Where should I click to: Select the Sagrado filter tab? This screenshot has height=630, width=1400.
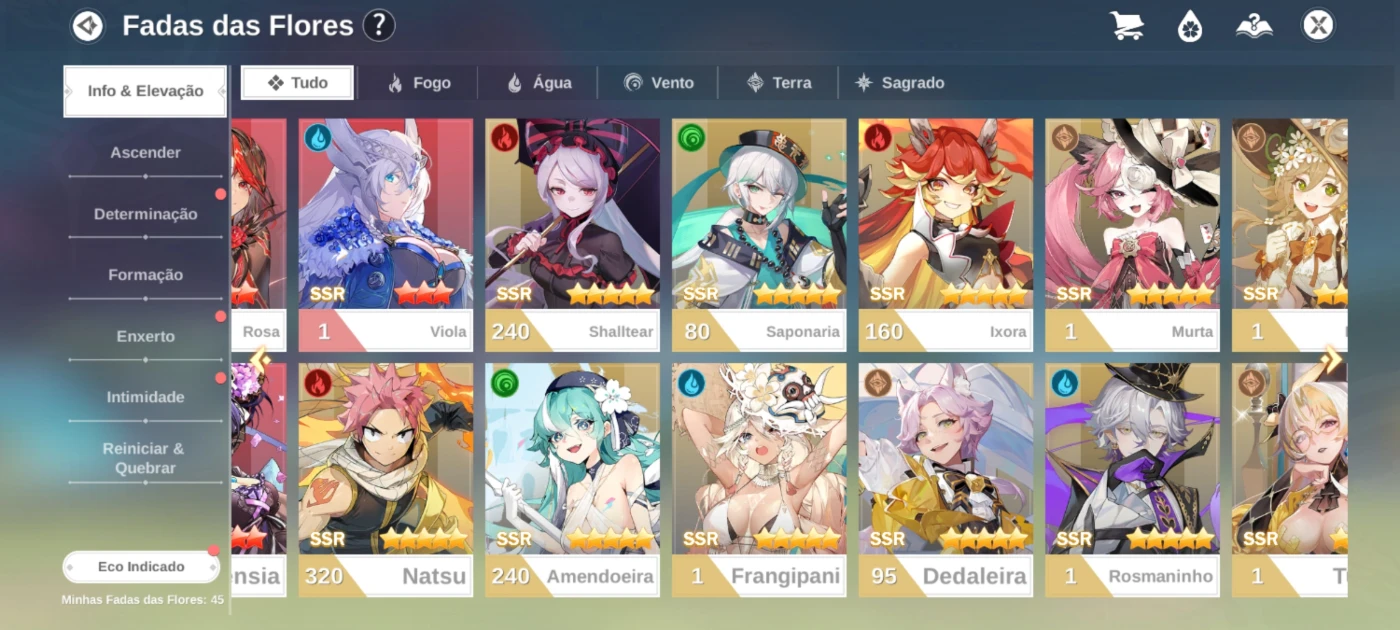coord(899,83)
